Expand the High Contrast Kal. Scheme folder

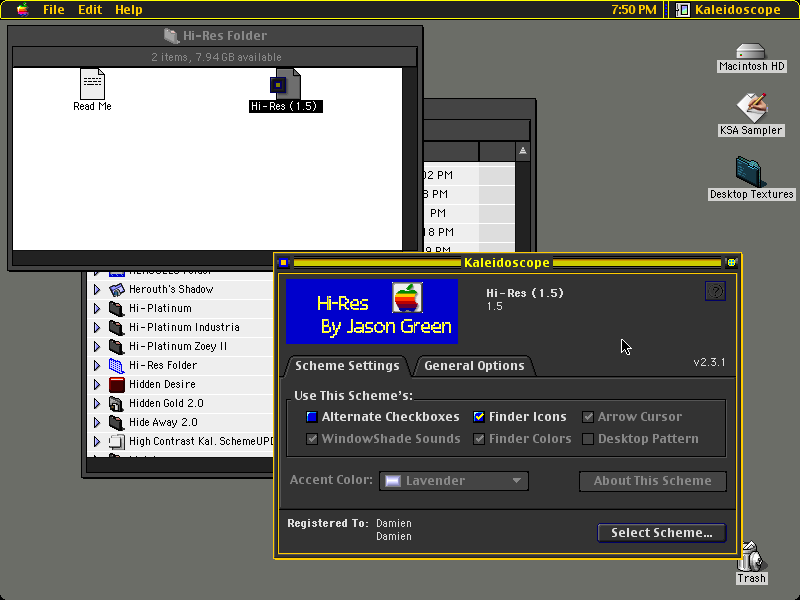click(x=97, y=442)
